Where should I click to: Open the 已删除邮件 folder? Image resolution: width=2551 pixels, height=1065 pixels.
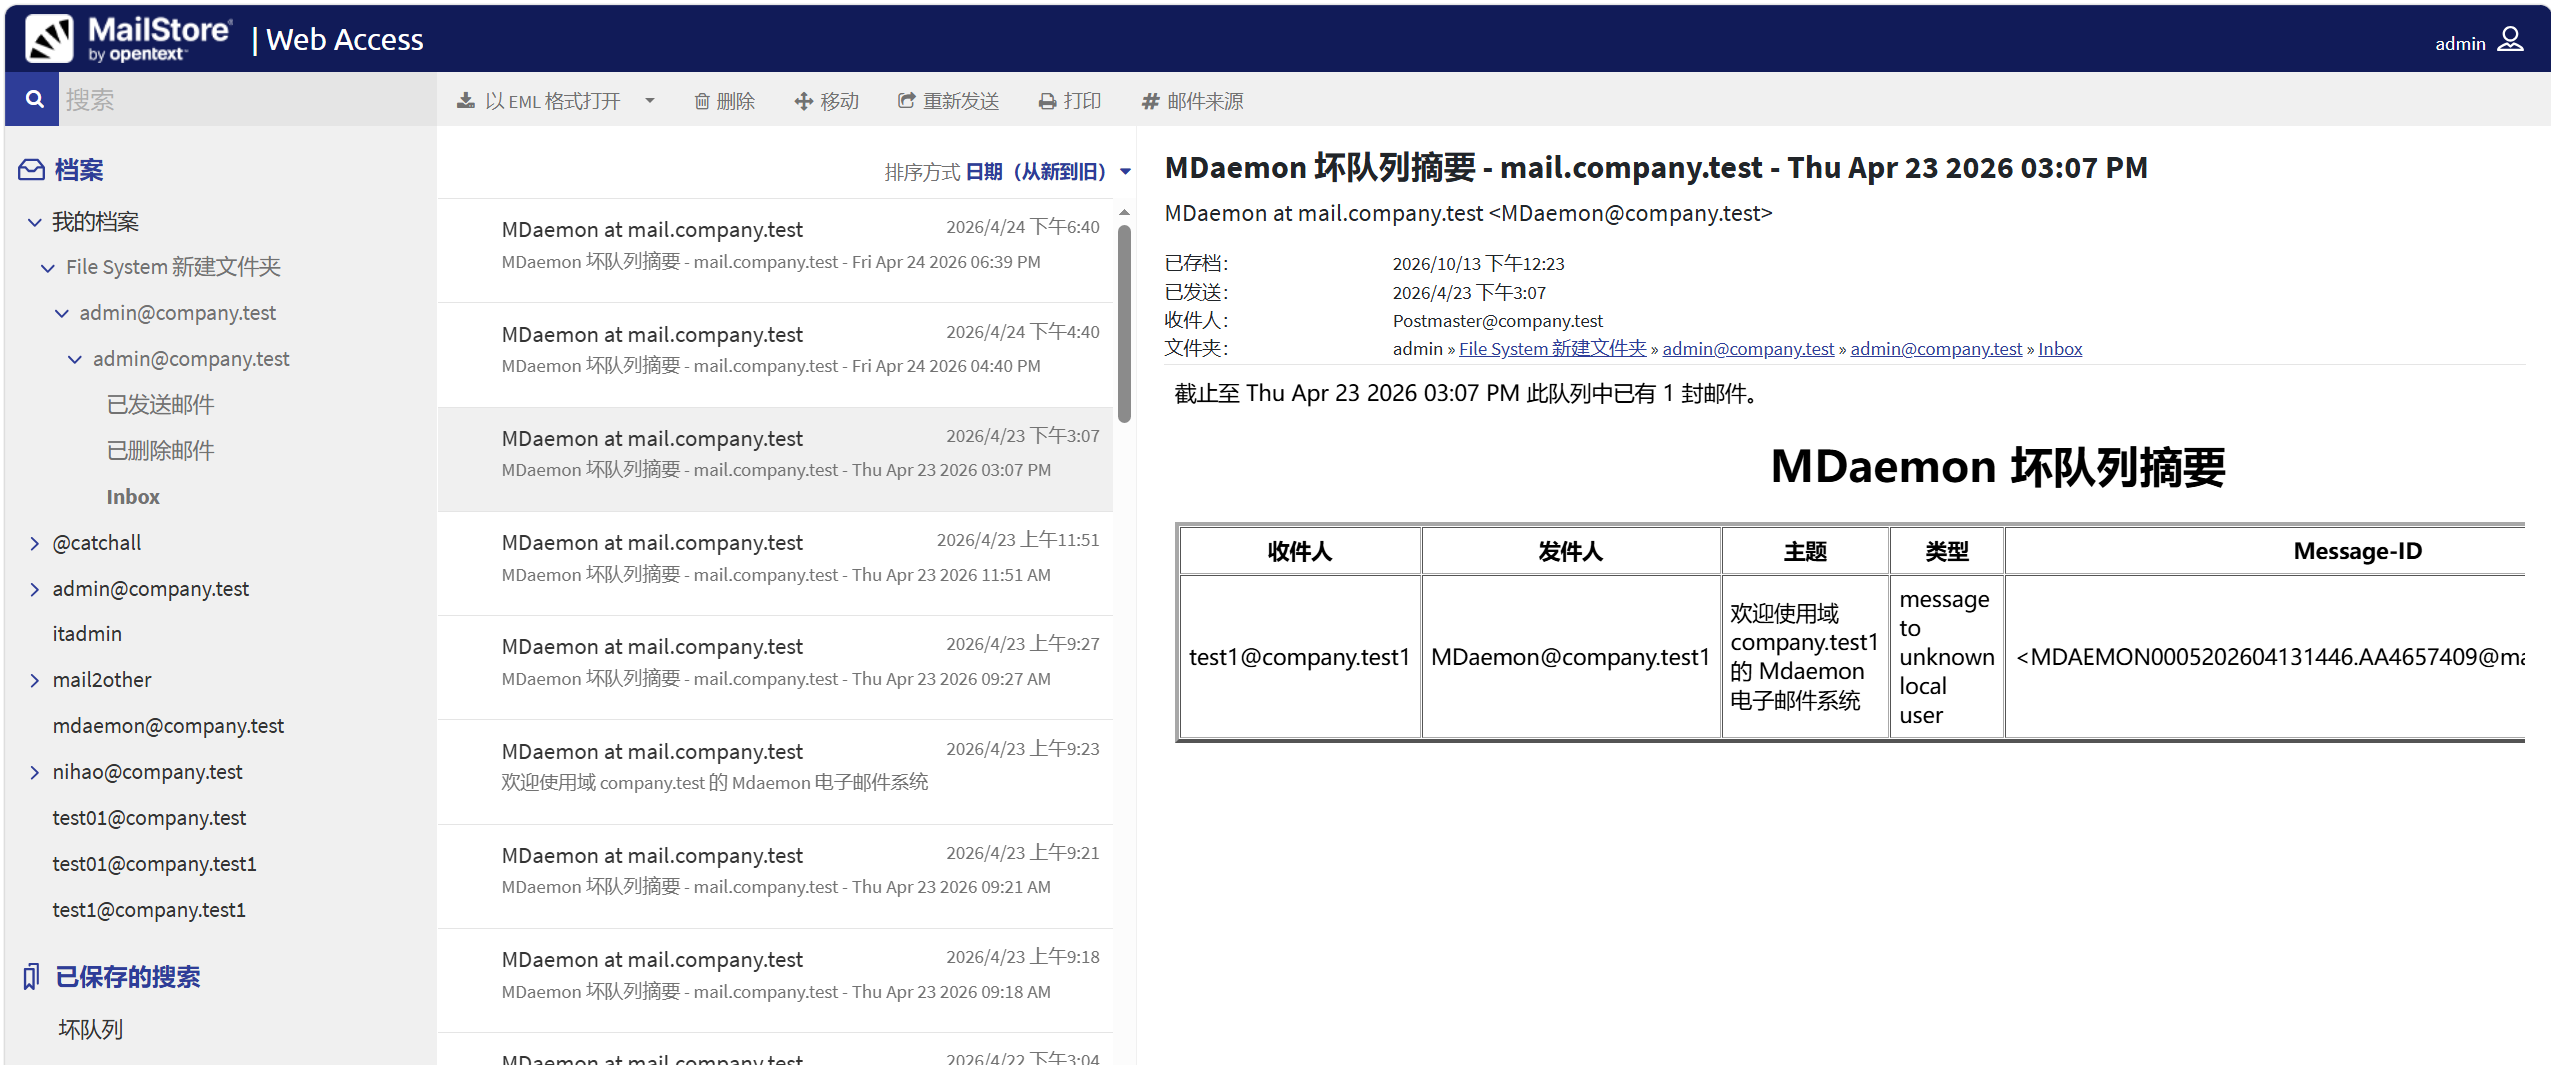(160, 451)
